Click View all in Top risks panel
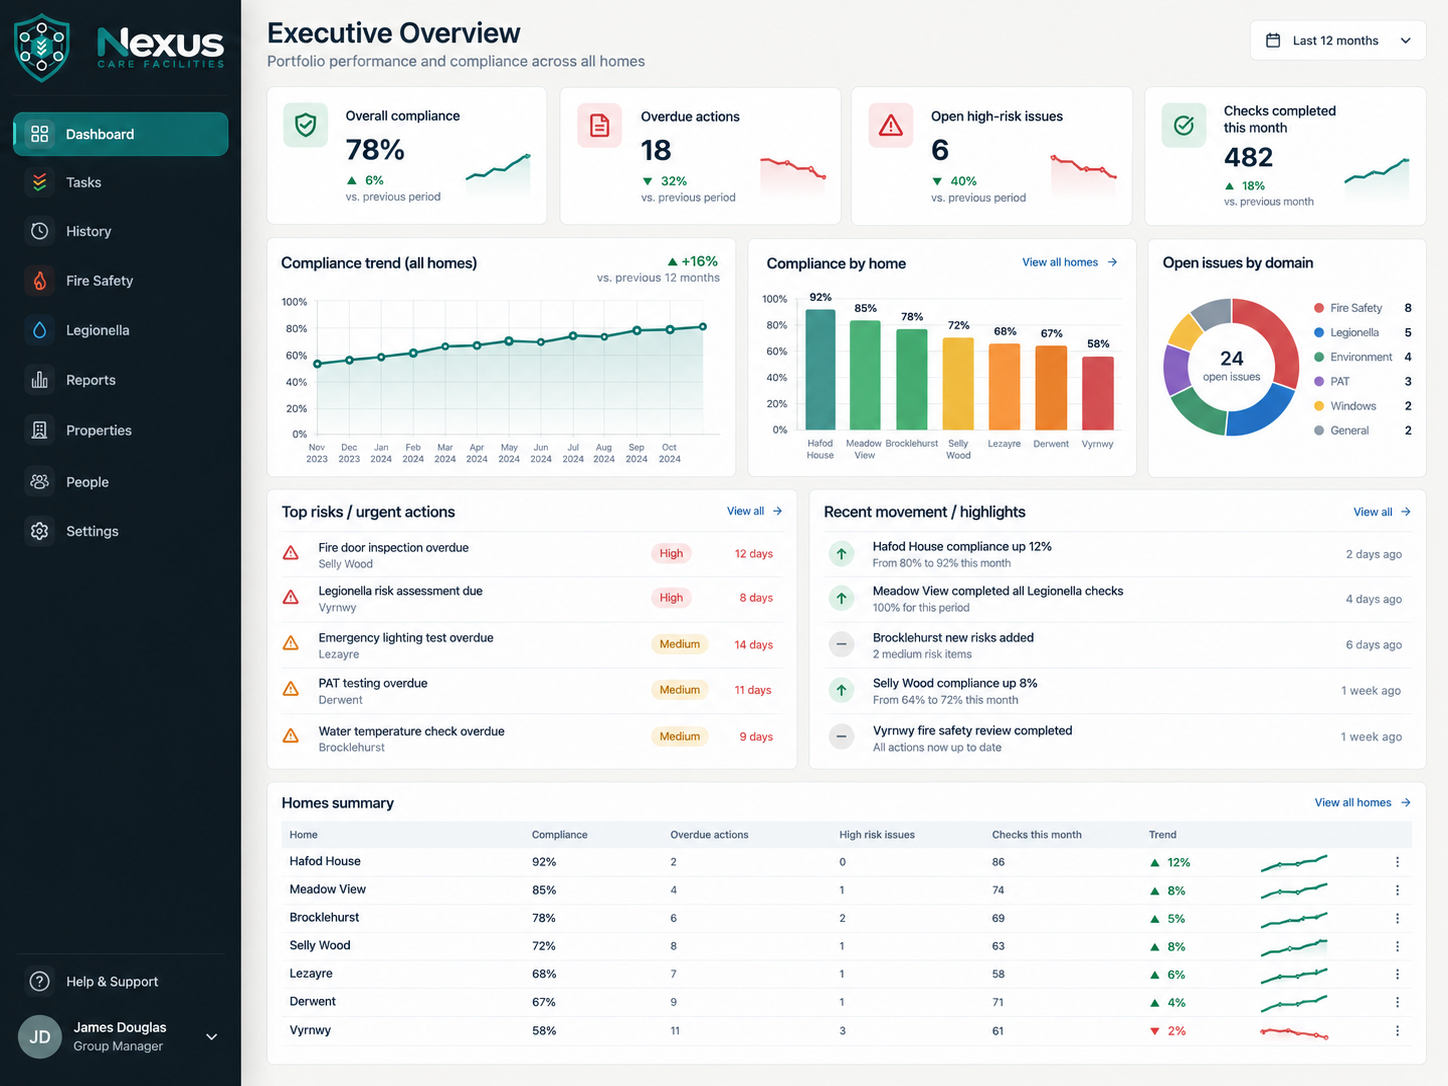This screenshot has width=1448, height=1086. point(754,511)
